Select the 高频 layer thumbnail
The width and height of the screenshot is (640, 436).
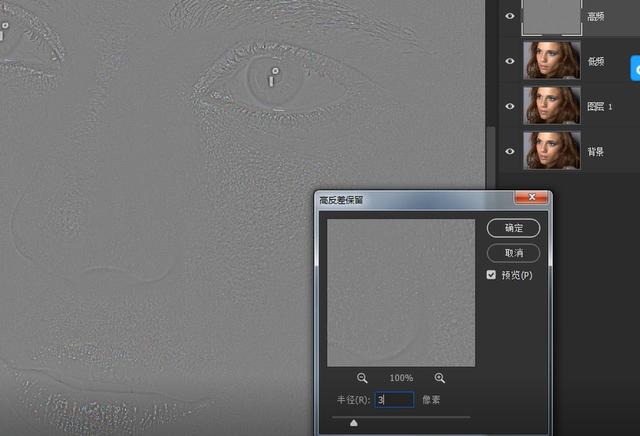(552, 17)
